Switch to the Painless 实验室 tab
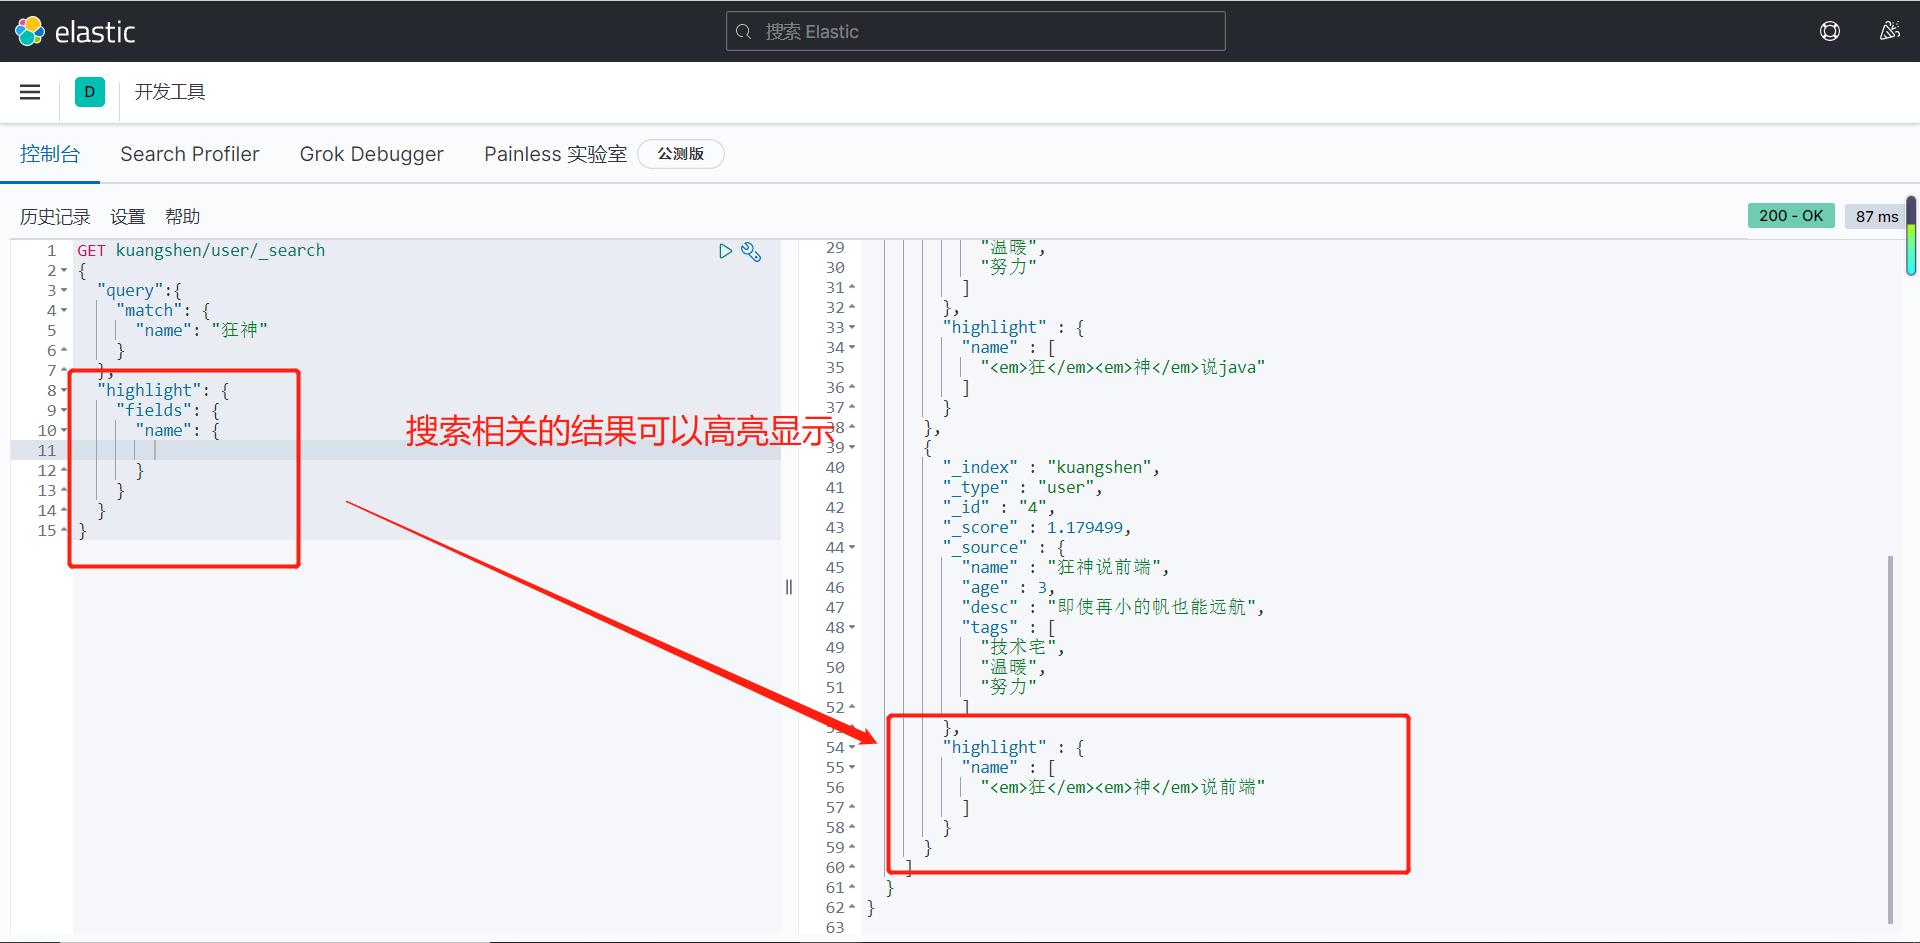The height and width of the screenshot is (943, 1920). [x=555, y=154]
